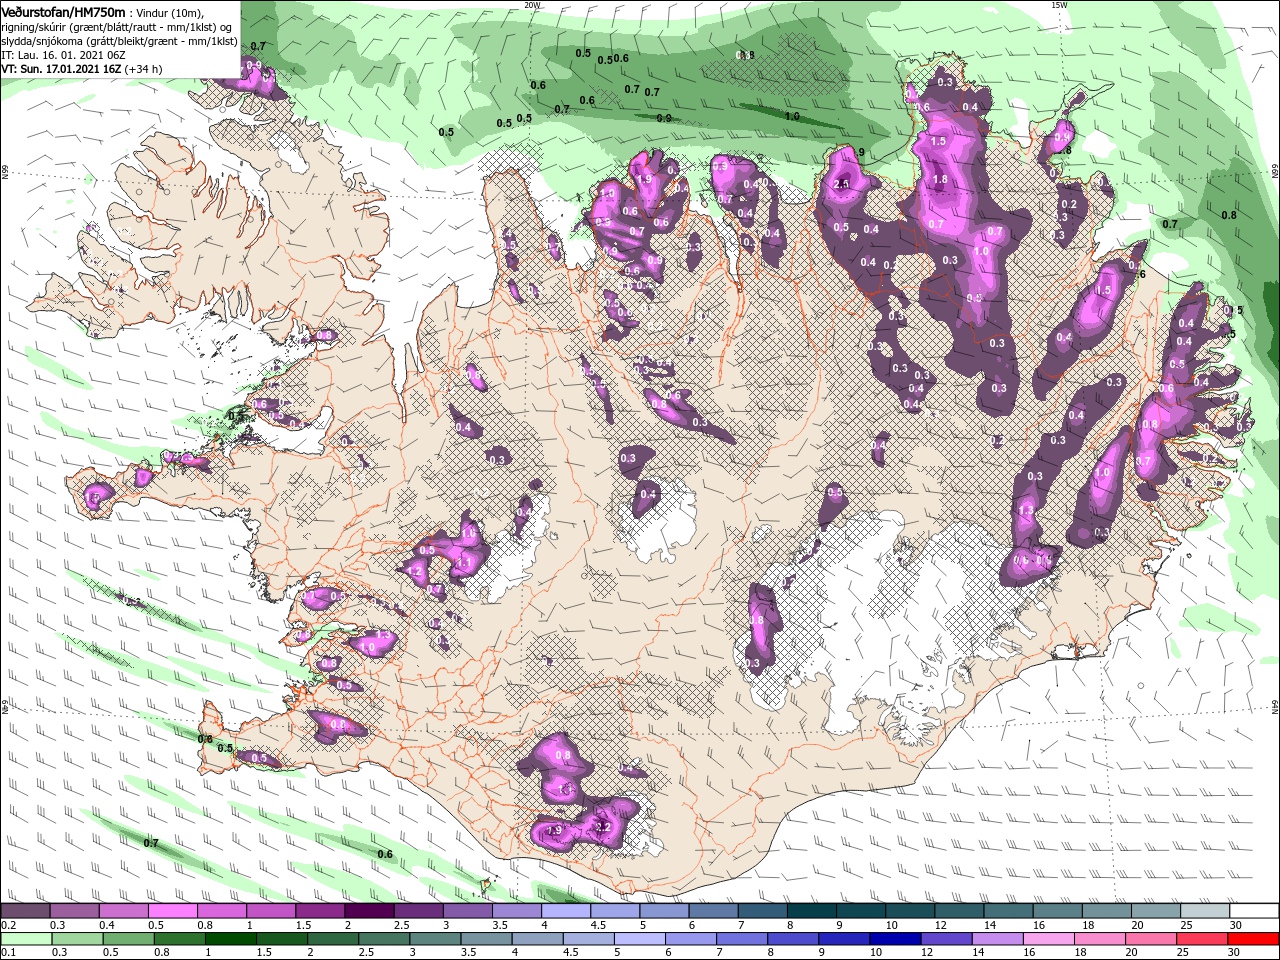Viewport: 1280px width, 960px height.
Task: Pick the white snow-scale swatch labeled 30
Action: coord(1253,911)
